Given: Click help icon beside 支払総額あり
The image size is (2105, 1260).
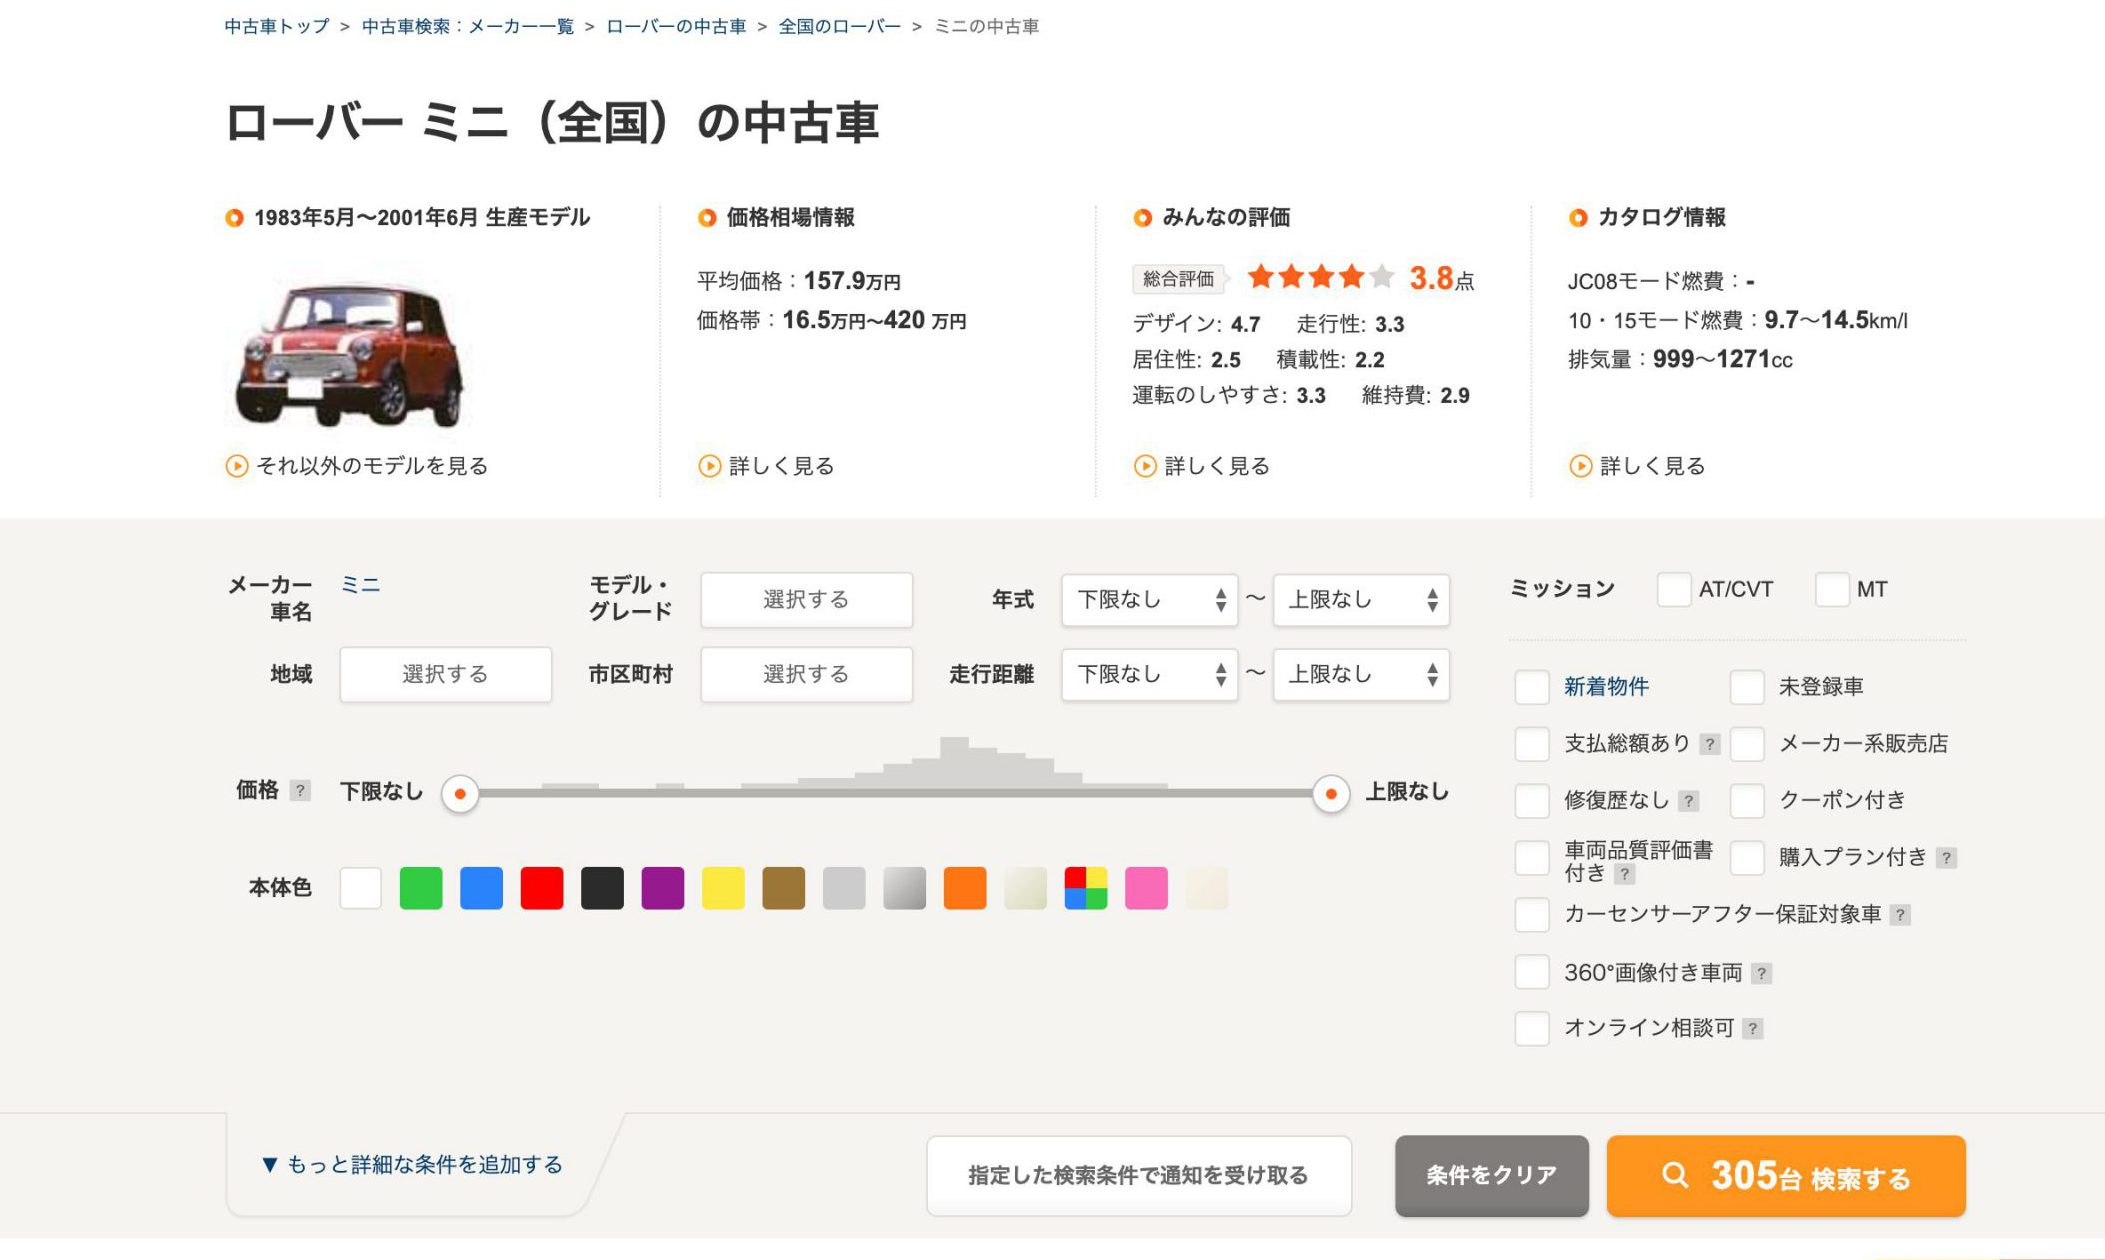Looking at the screenshot, I should coord(1710,744).
